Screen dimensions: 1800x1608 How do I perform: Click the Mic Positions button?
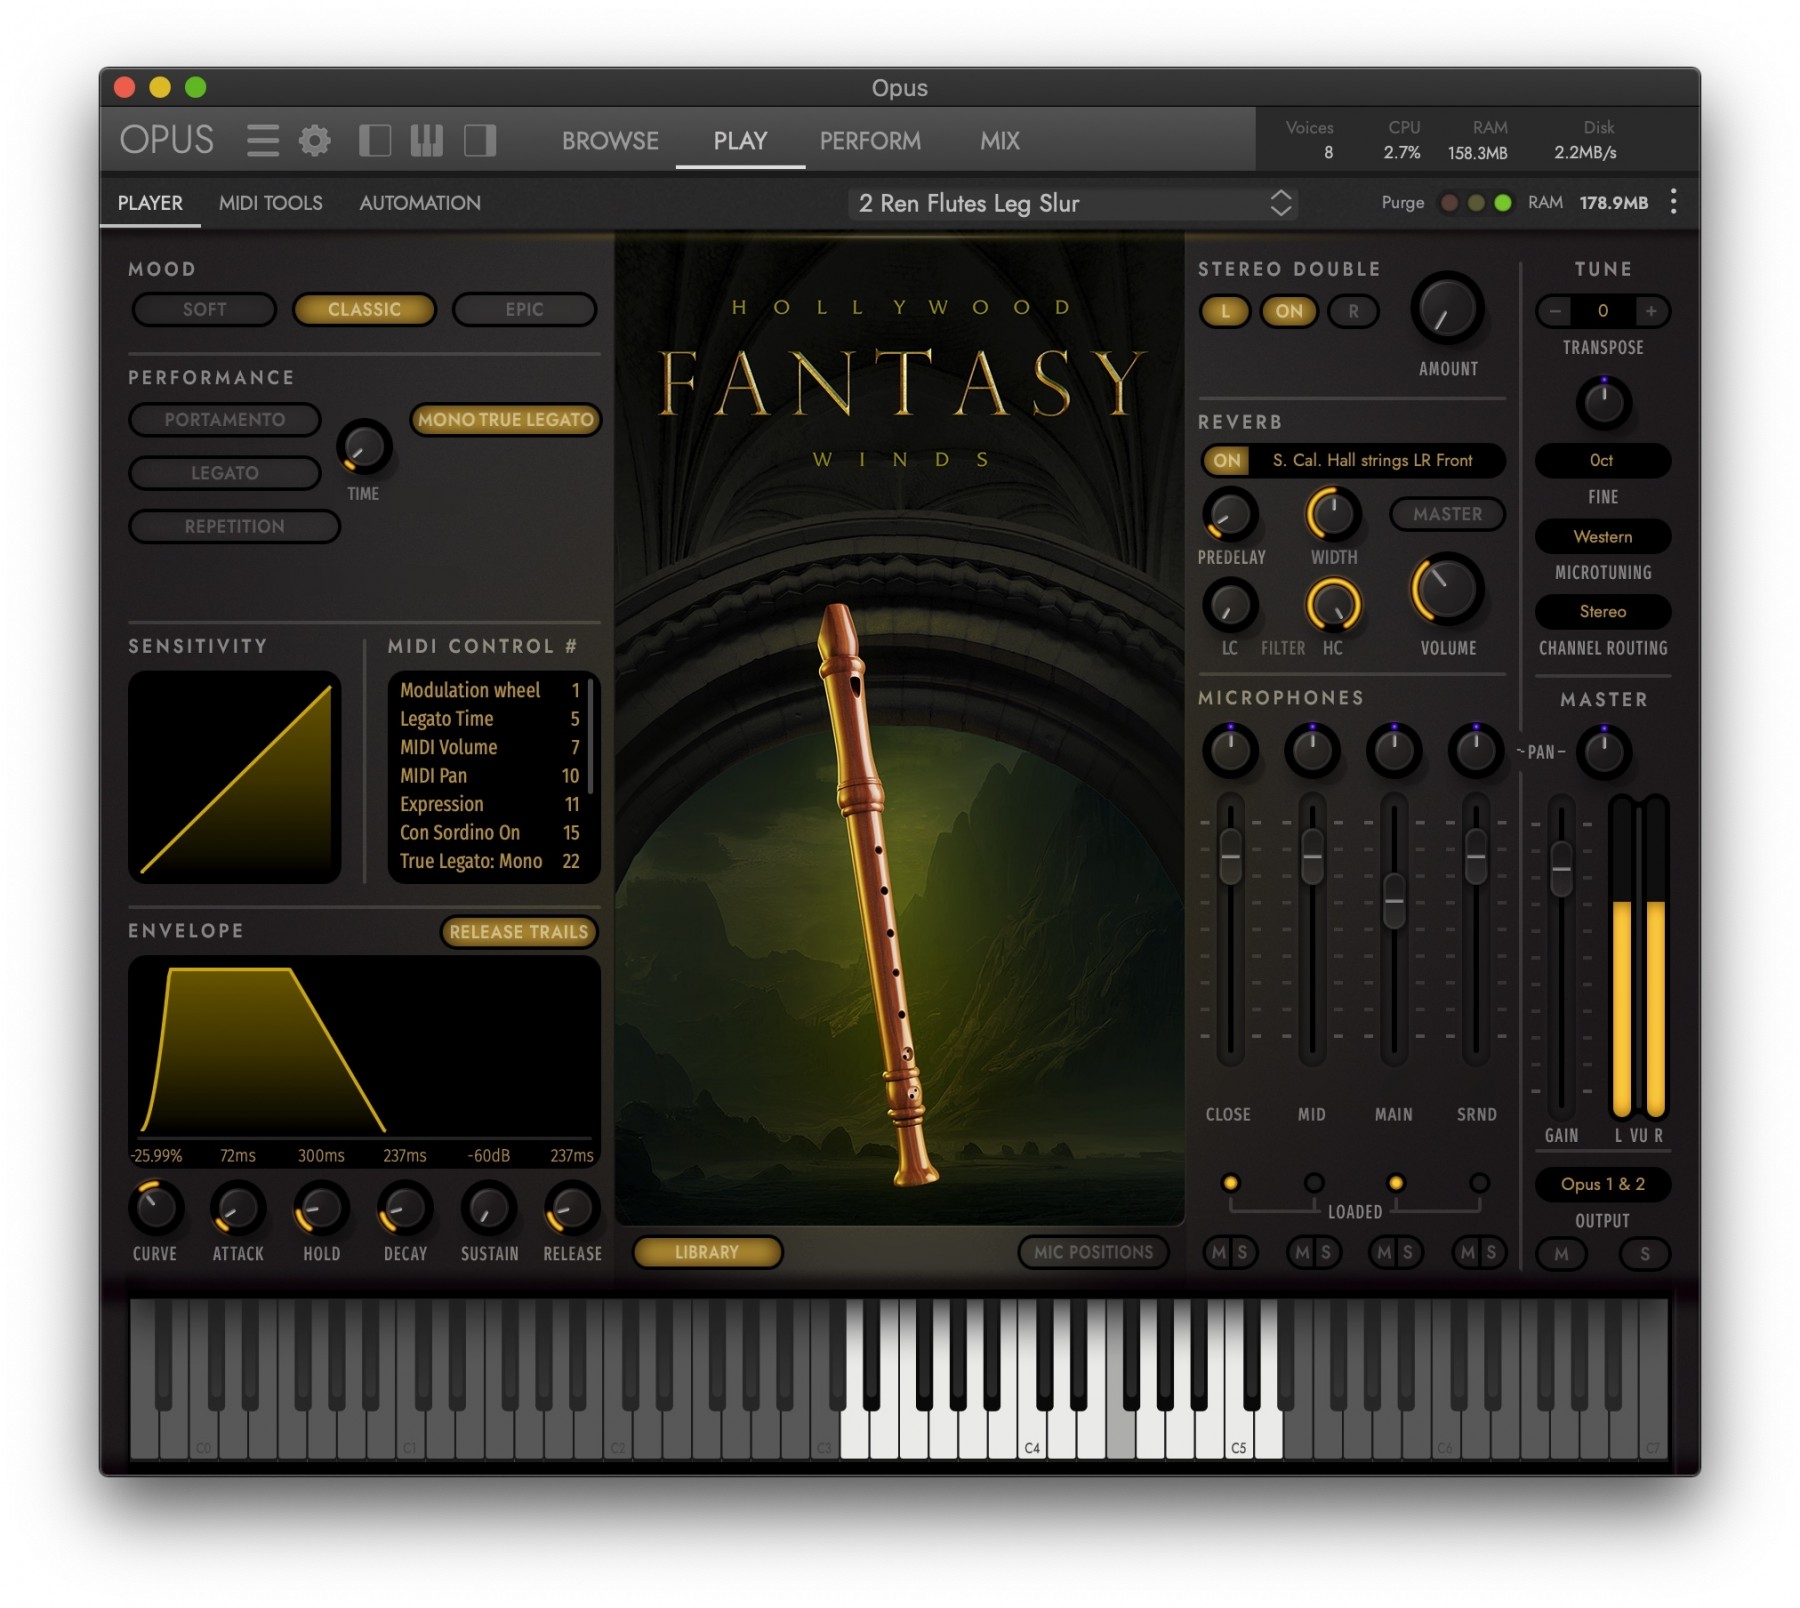pos(1093,1252)
